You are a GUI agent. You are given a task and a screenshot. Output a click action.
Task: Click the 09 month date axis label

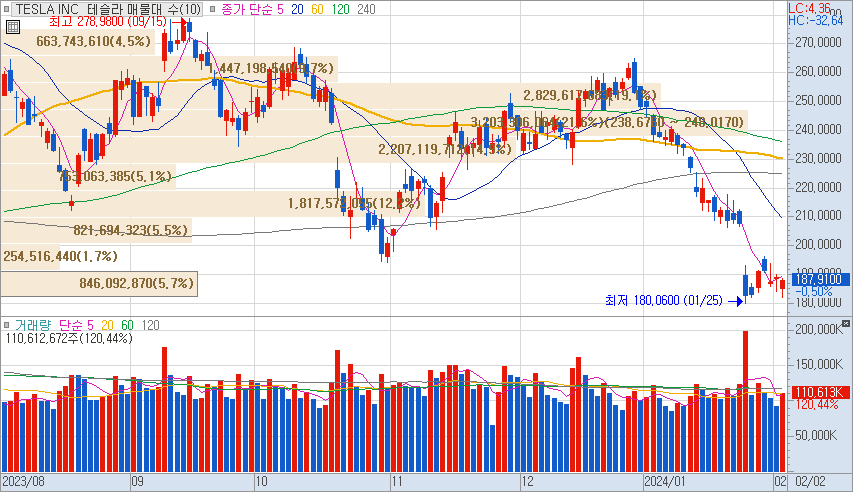pos(137,482)
